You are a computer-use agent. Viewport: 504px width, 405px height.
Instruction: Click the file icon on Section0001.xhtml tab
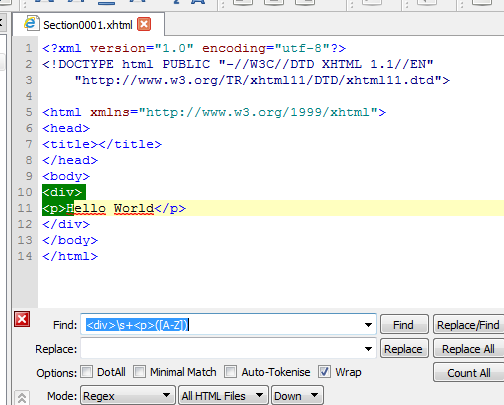pos(31,23)
